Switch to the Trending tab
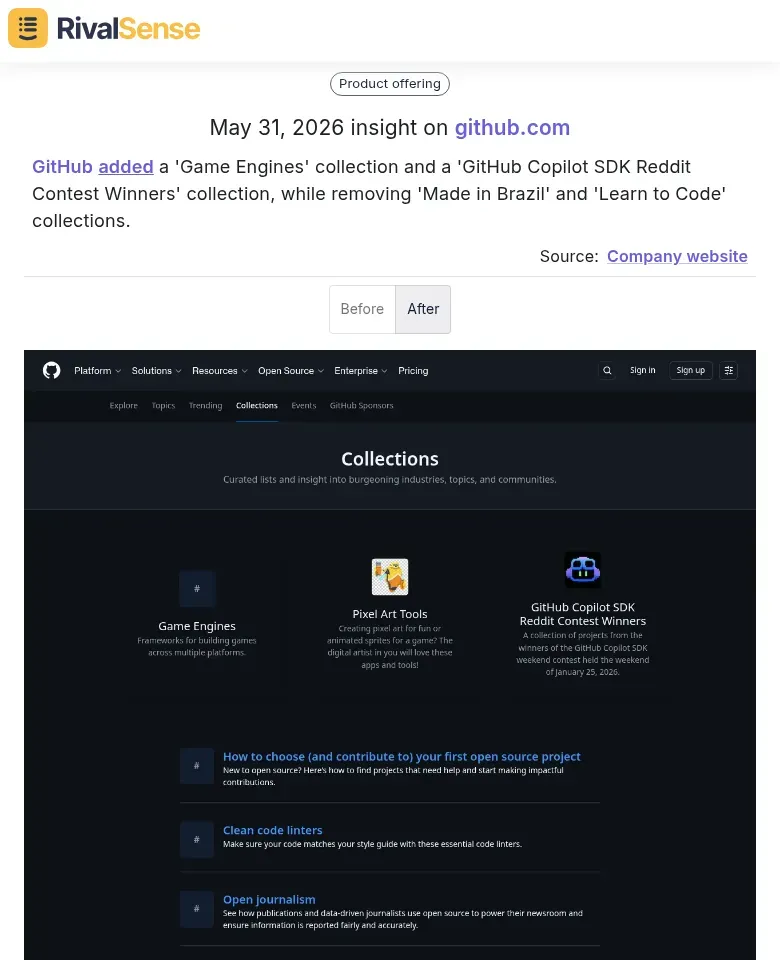The height and width of the screenshot is (960, 780). (x=205, y=405)
